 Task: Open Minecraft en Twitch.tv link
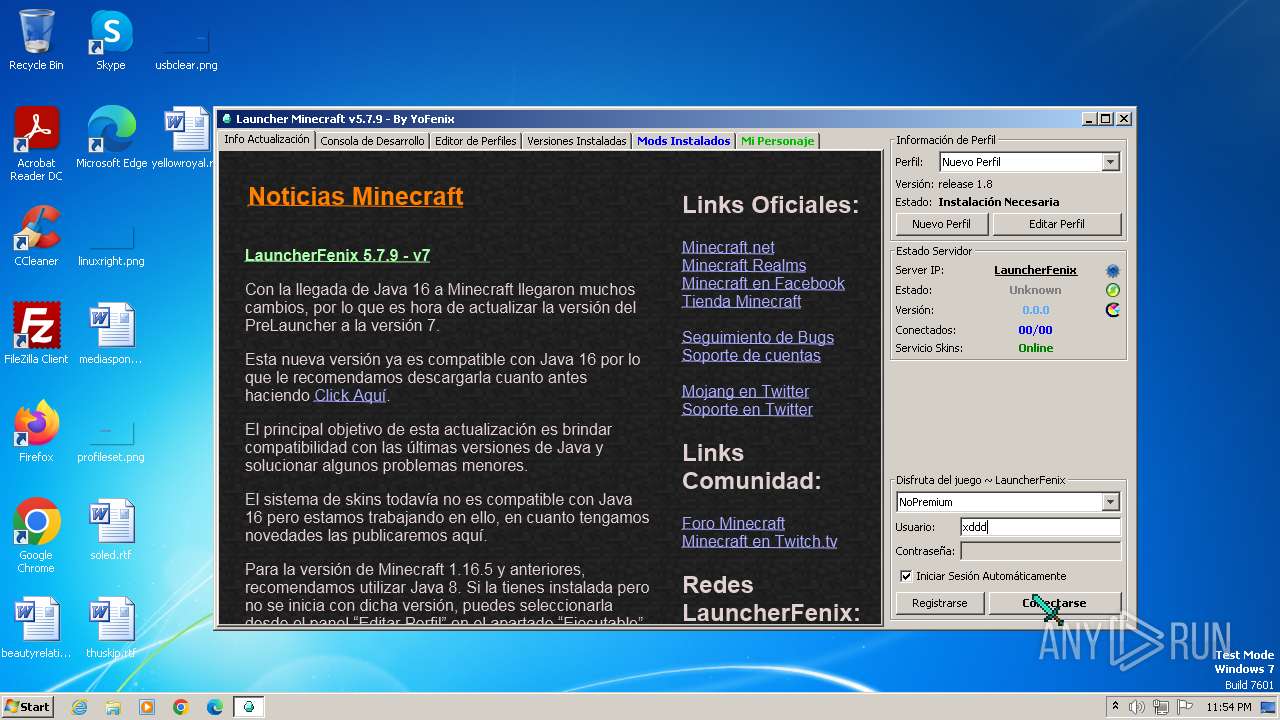[760, 541]
